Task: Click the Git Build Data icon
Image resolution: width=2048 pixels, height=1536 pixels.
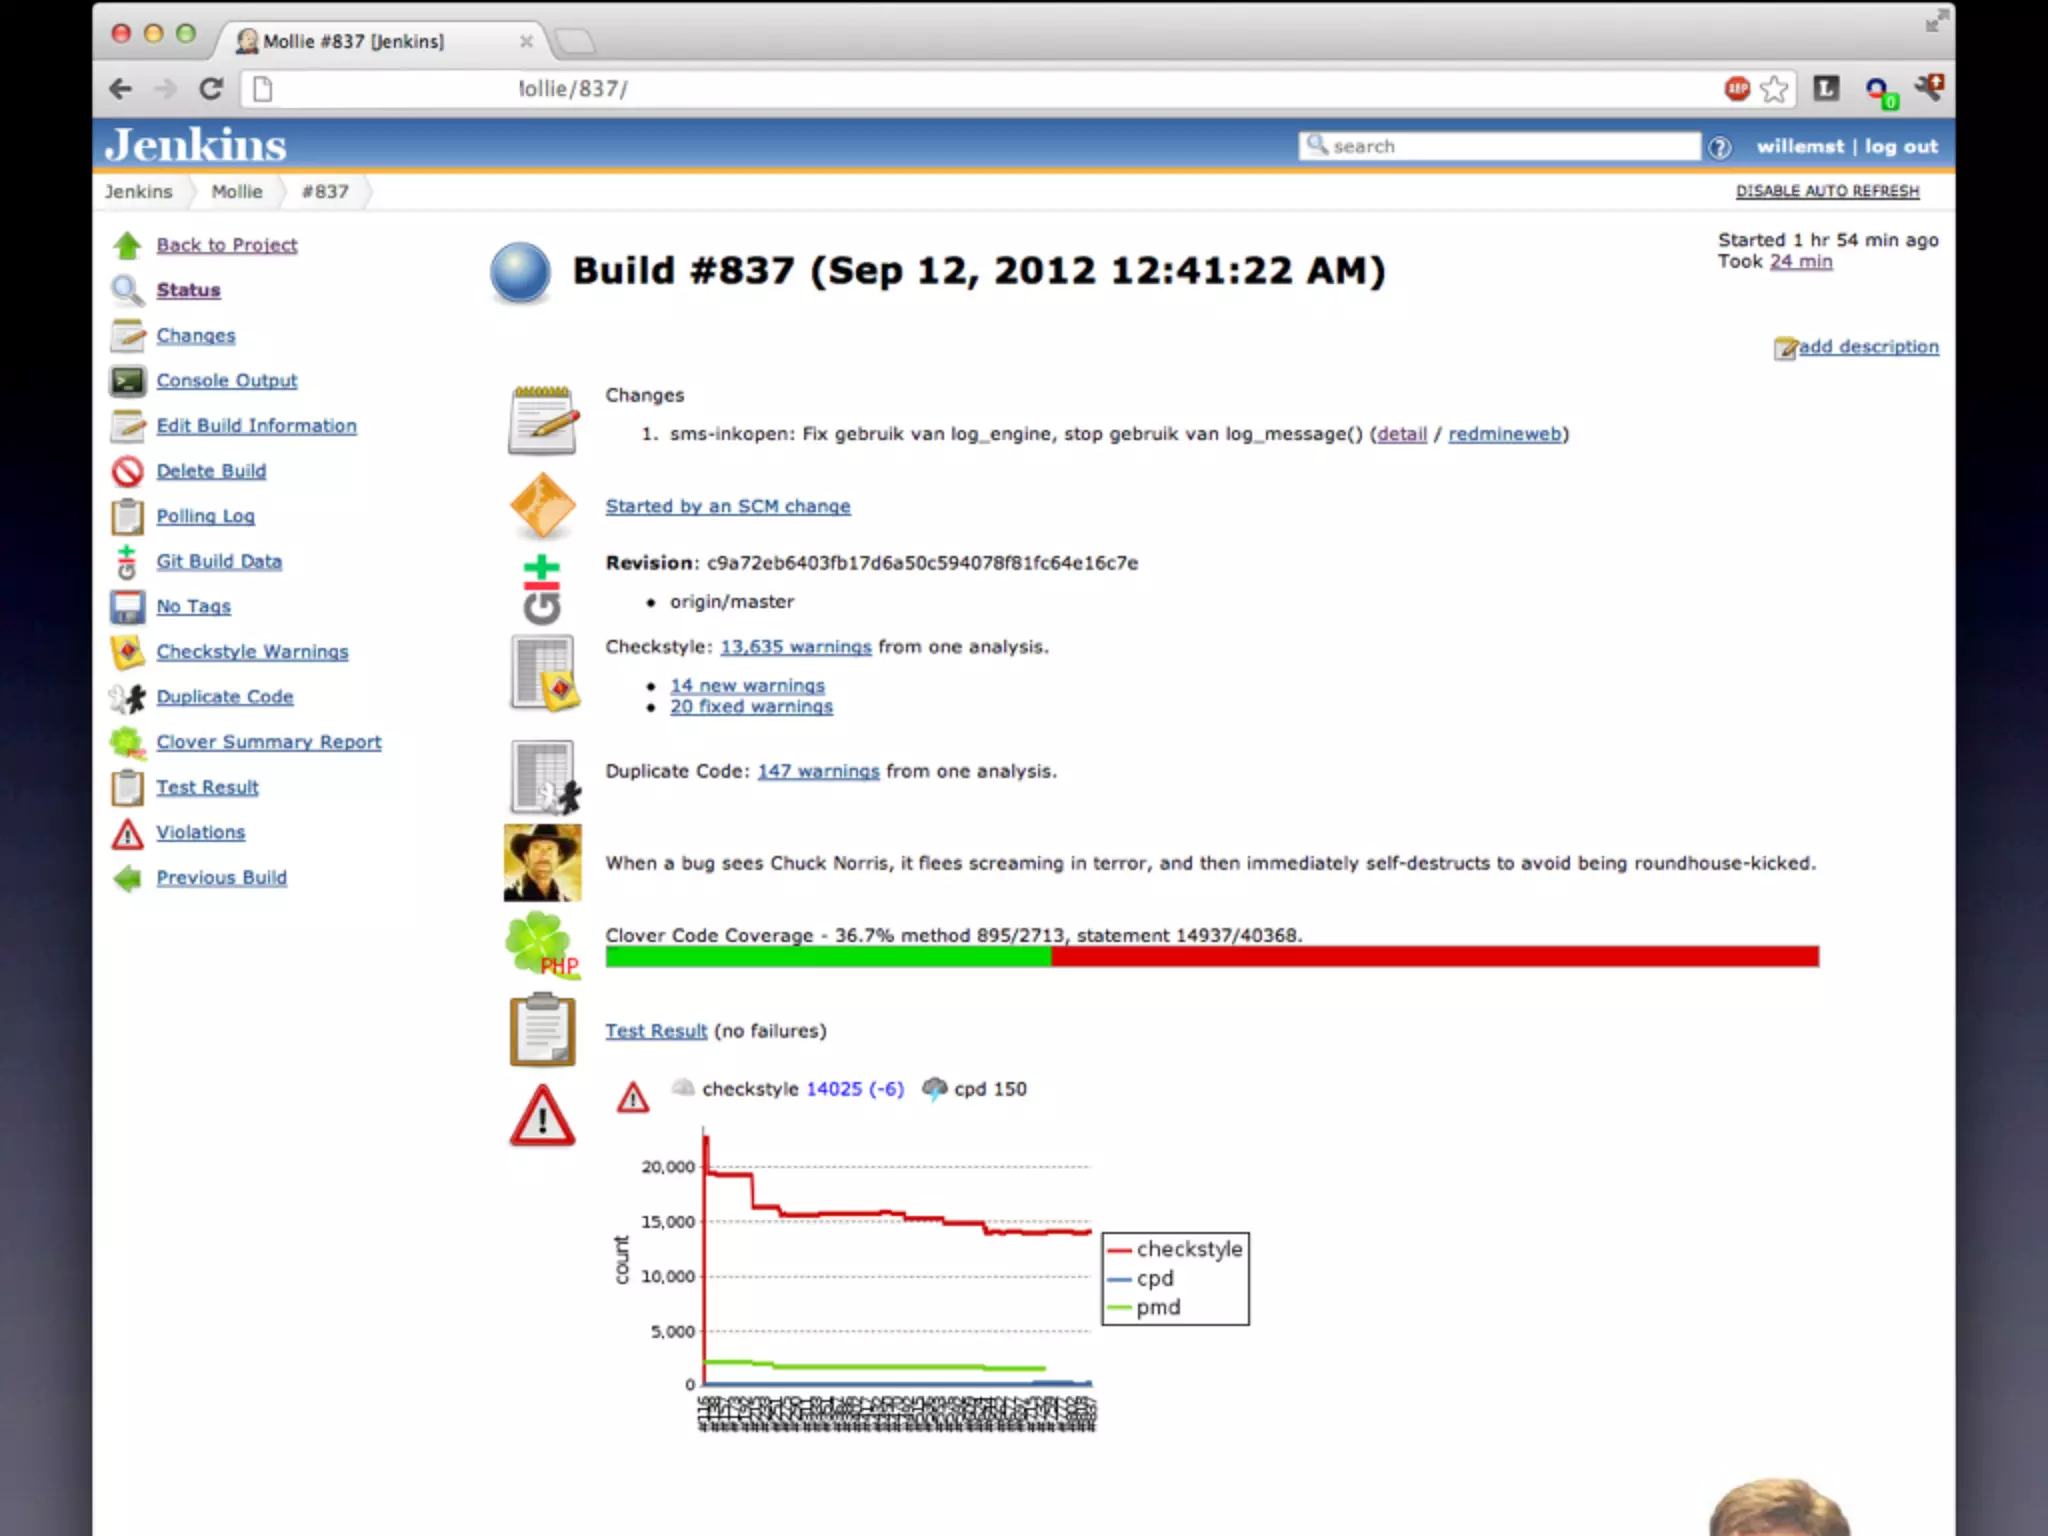Action: pos(127,562)
